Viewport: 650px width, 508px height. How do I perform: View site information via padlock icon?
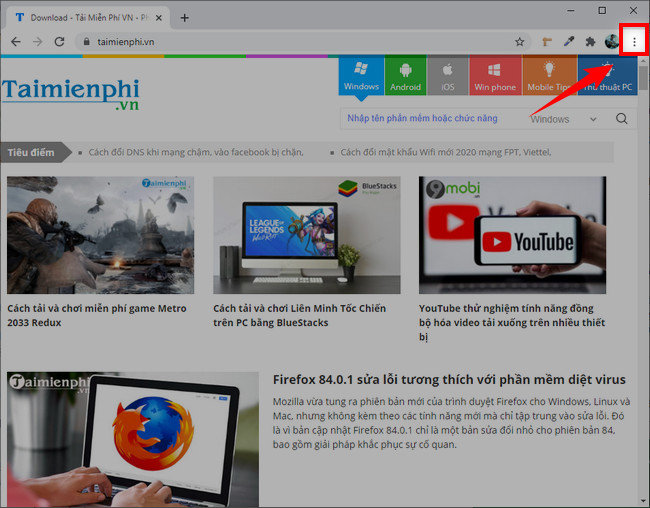[x=86, y=41]
